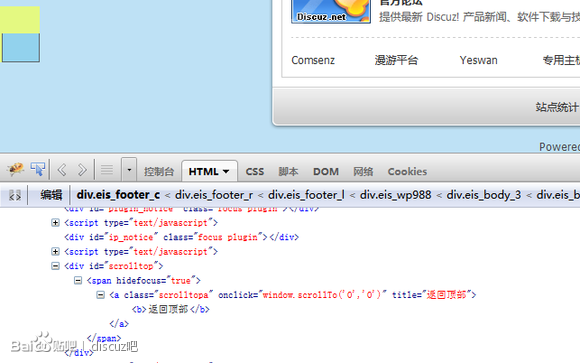The width and height of the screenshot is (580, 363).
Task: Switch to the 网络 tab
Action: pyautogui.click(x=363, y=172)
